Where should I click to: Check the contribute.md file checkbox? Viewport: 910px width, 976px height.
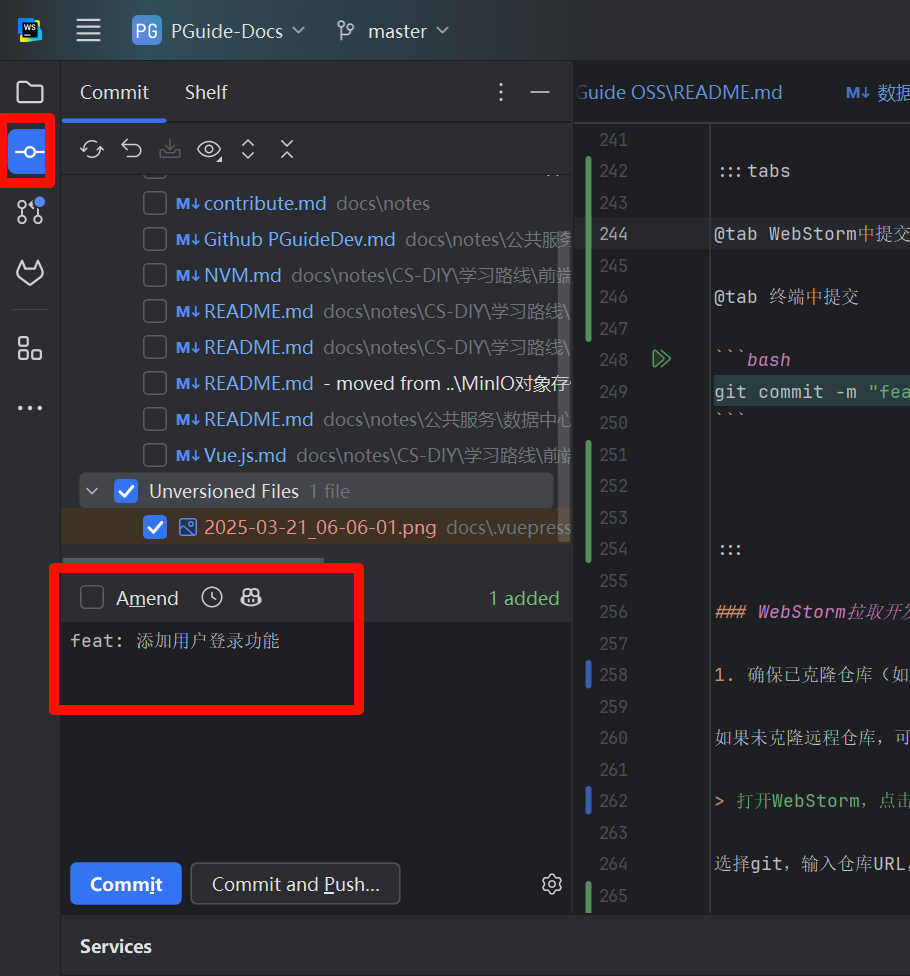click(x=154, y=203)
